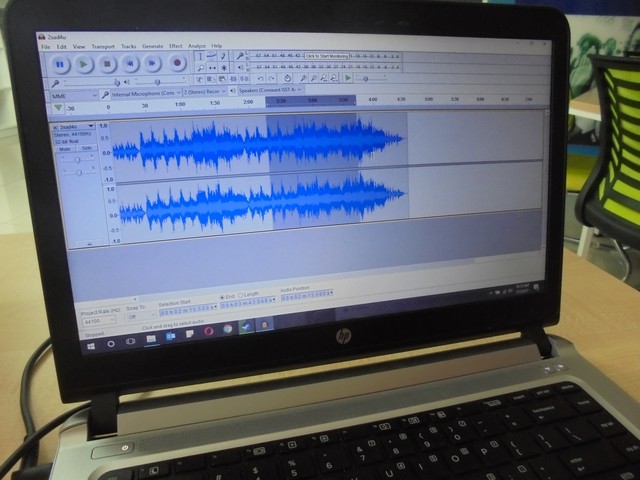Click the Pause button
The image size is (640, 480).
coord(60,64)
